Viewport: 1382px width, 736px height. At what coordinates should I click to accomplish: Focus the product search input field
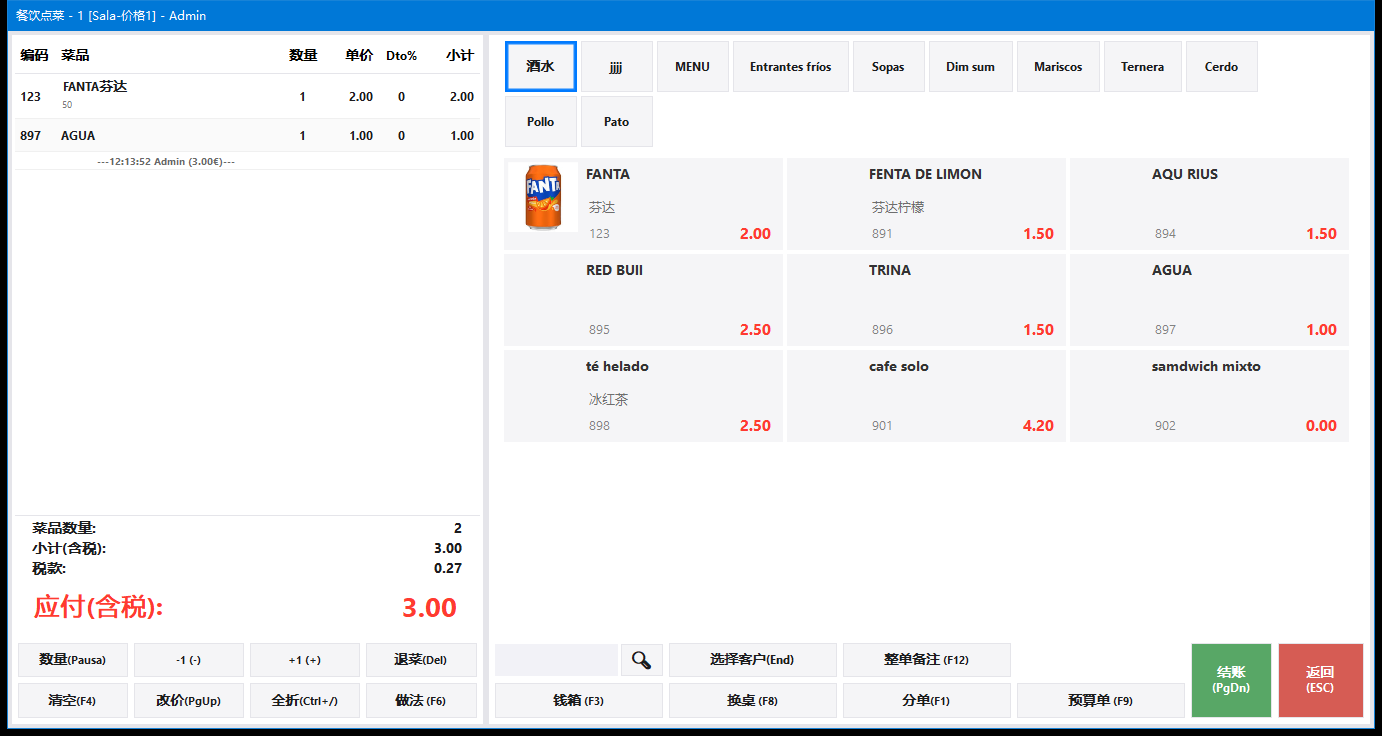pos(556,660)
